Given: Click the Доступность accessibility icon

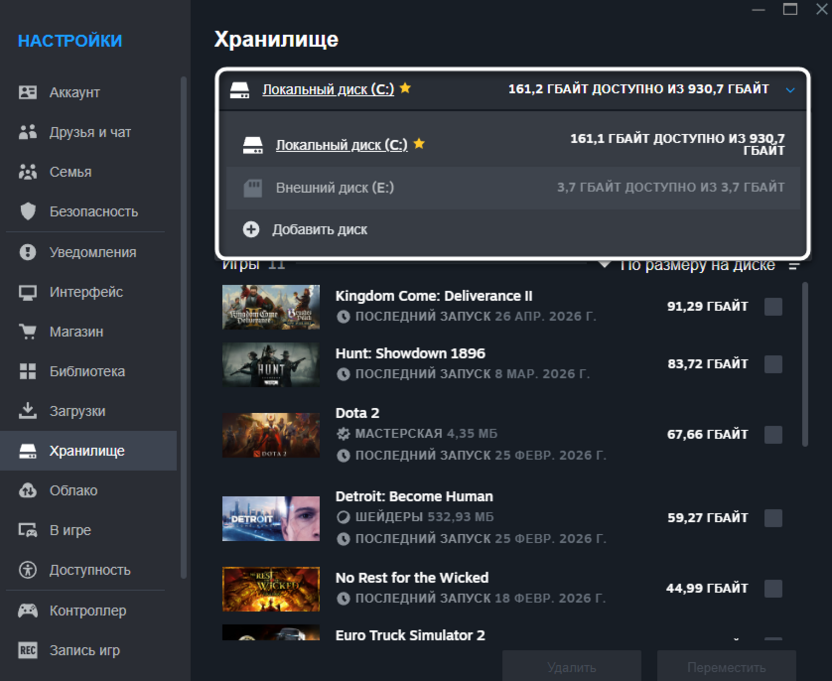Looking at the screenshot, I should coord(28,570).
